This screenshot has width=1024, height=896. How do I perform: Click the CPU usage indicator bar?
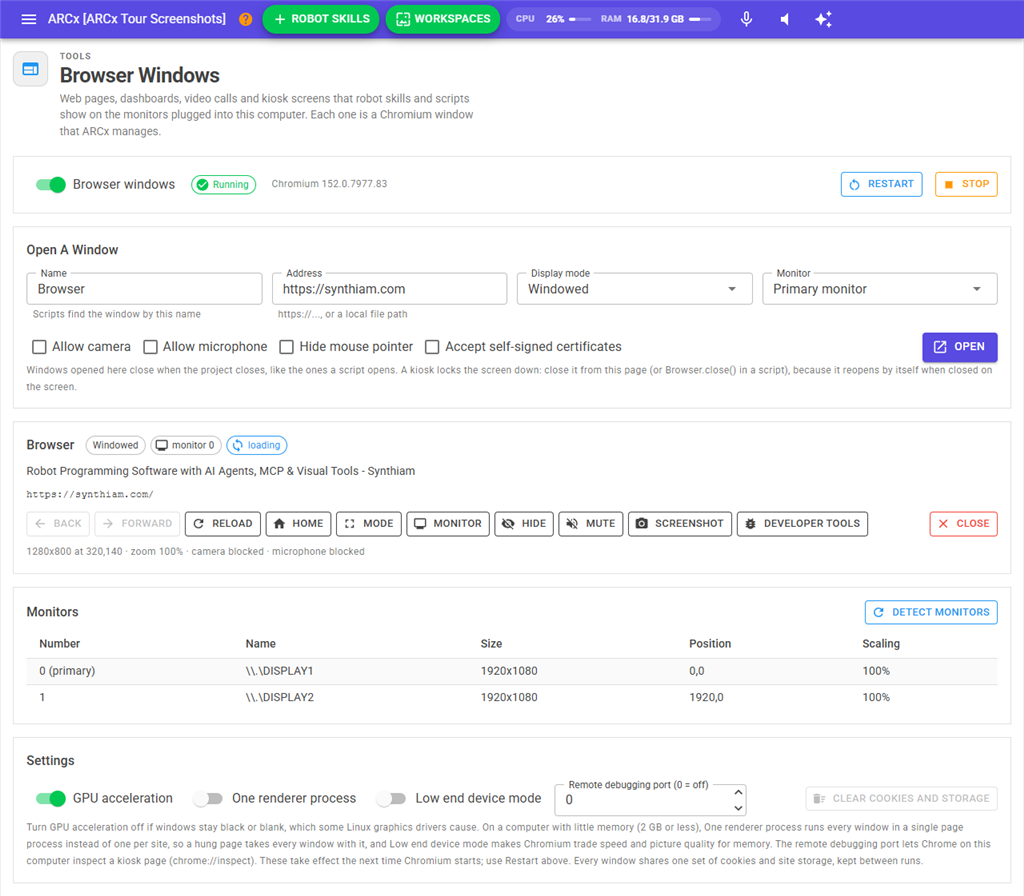[x=580, y=19]
